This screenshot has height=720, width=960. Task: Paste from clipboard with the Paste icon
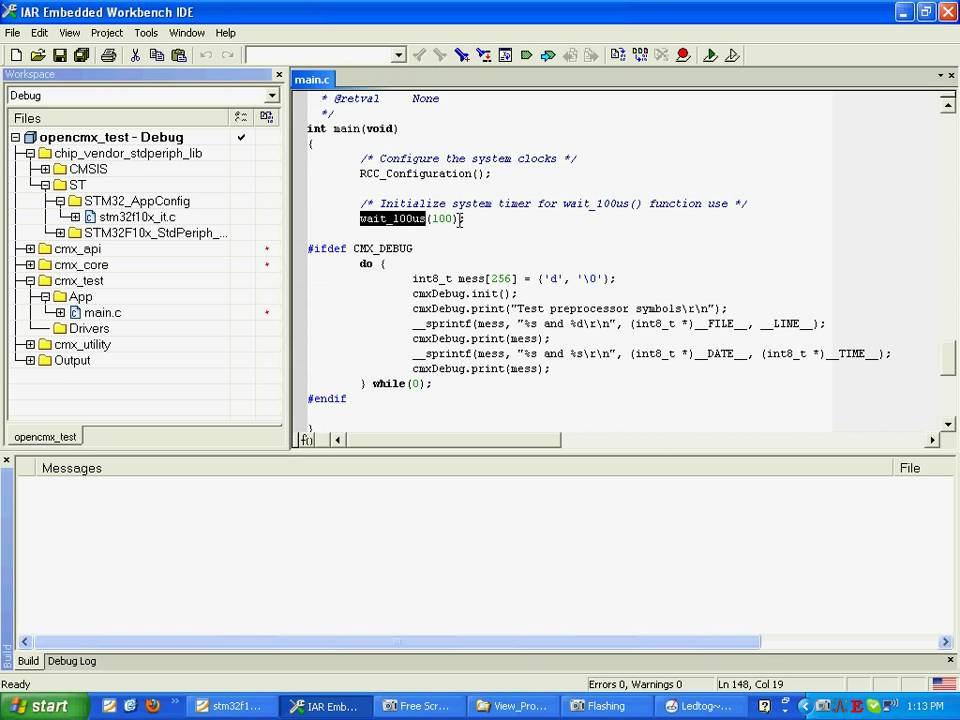[x=179, y=56]
